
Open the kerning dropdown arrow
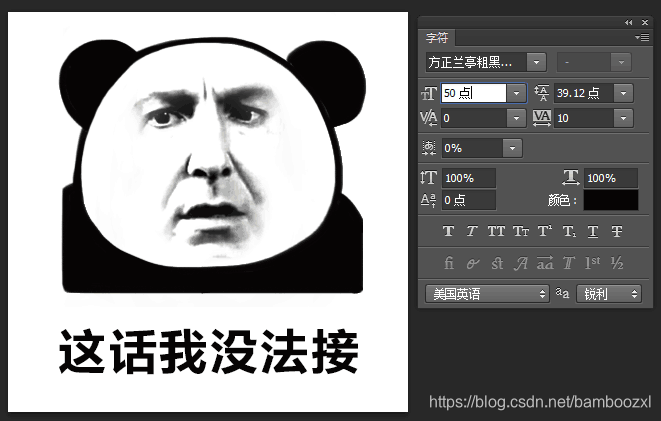tap(516, 118)
